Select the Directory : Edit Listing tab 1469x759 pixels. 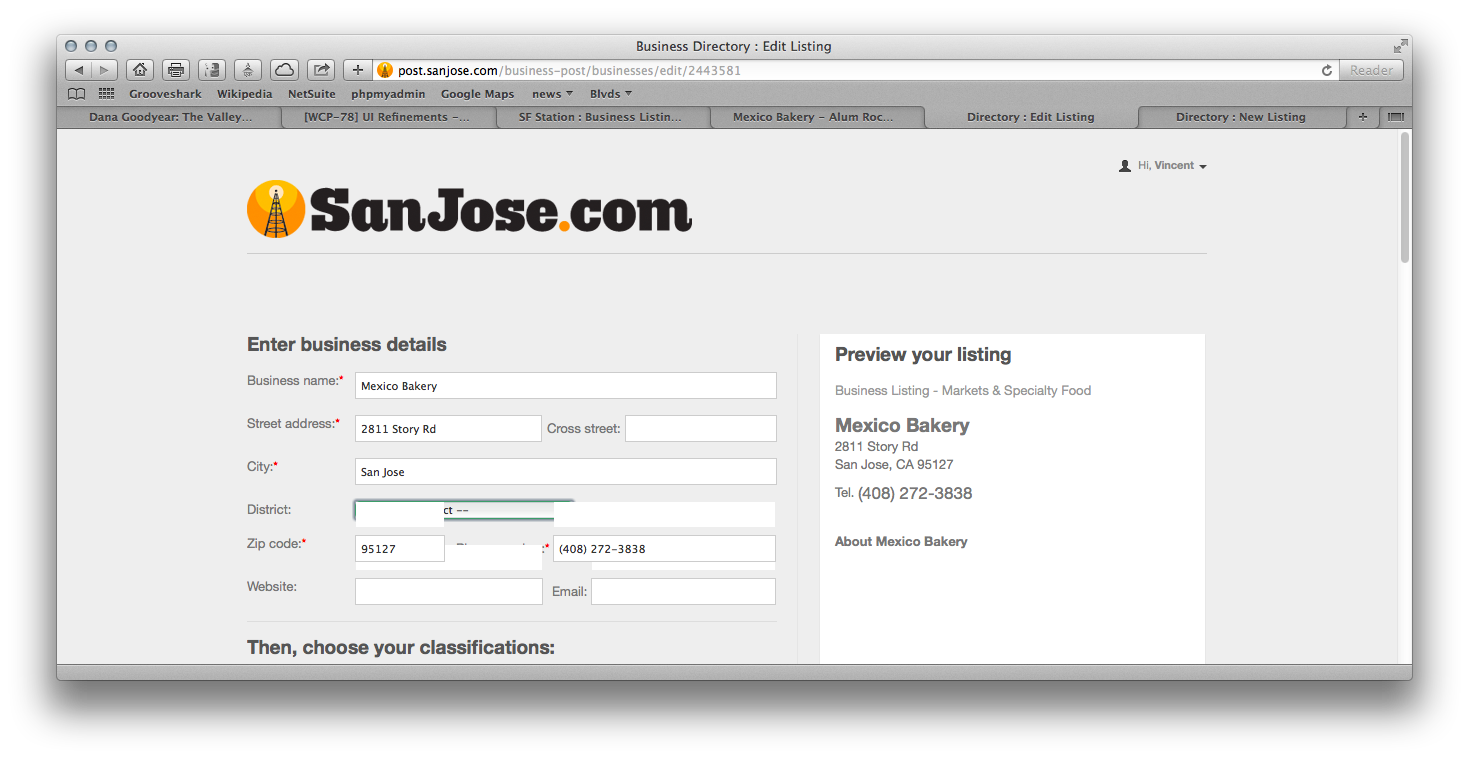[1031, 117]
